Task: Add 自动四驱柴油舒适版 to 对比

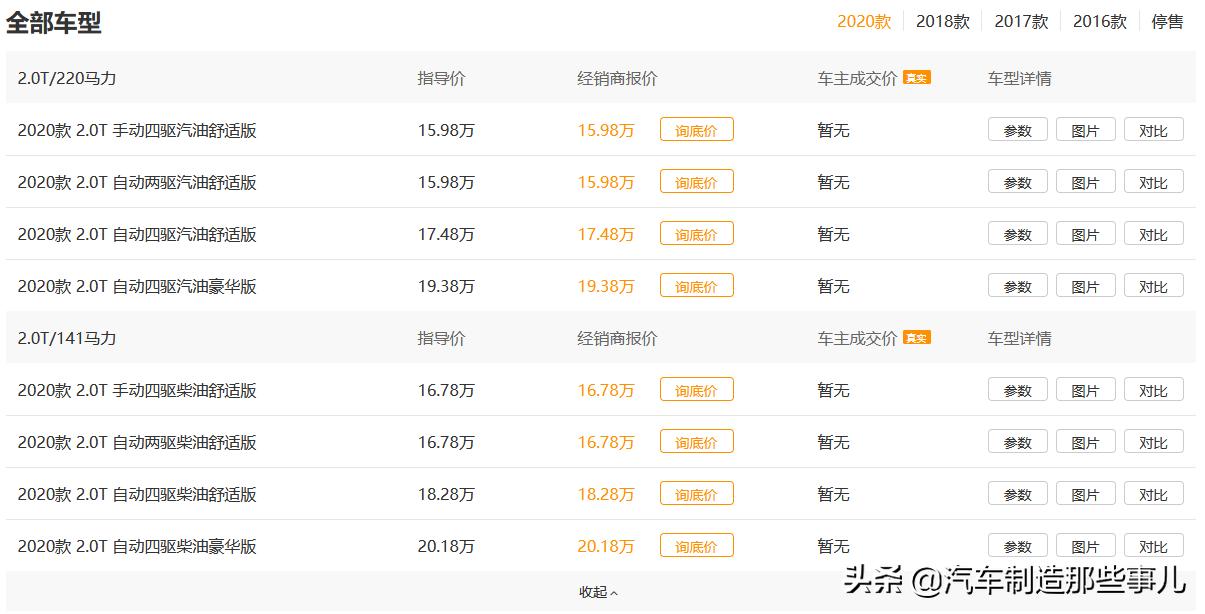Action: coord(1154,493)
